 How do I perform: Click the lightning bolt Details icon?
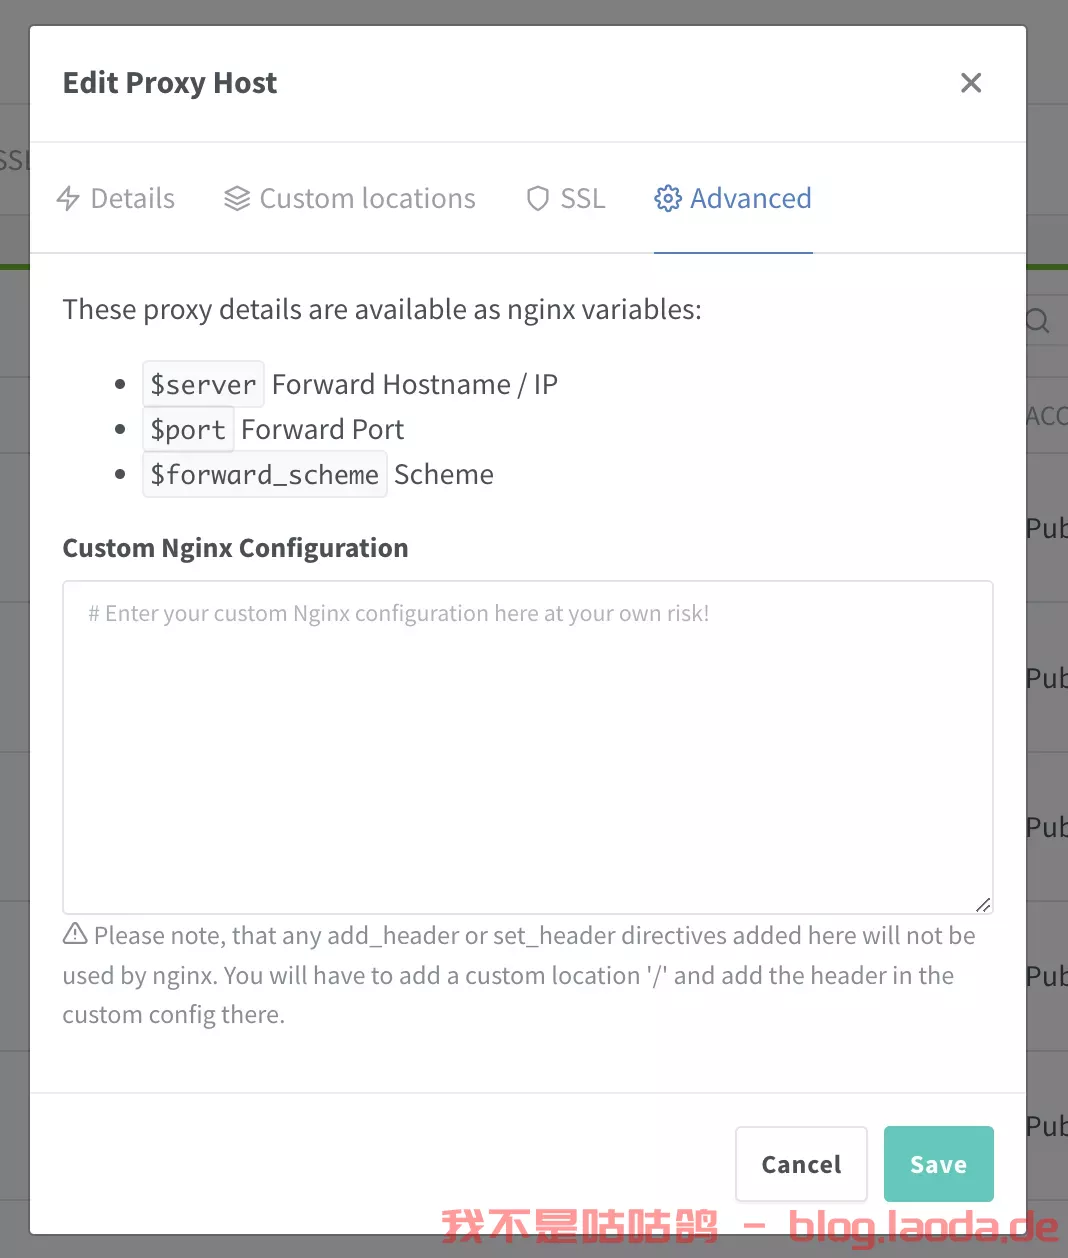tap(68, 198)
